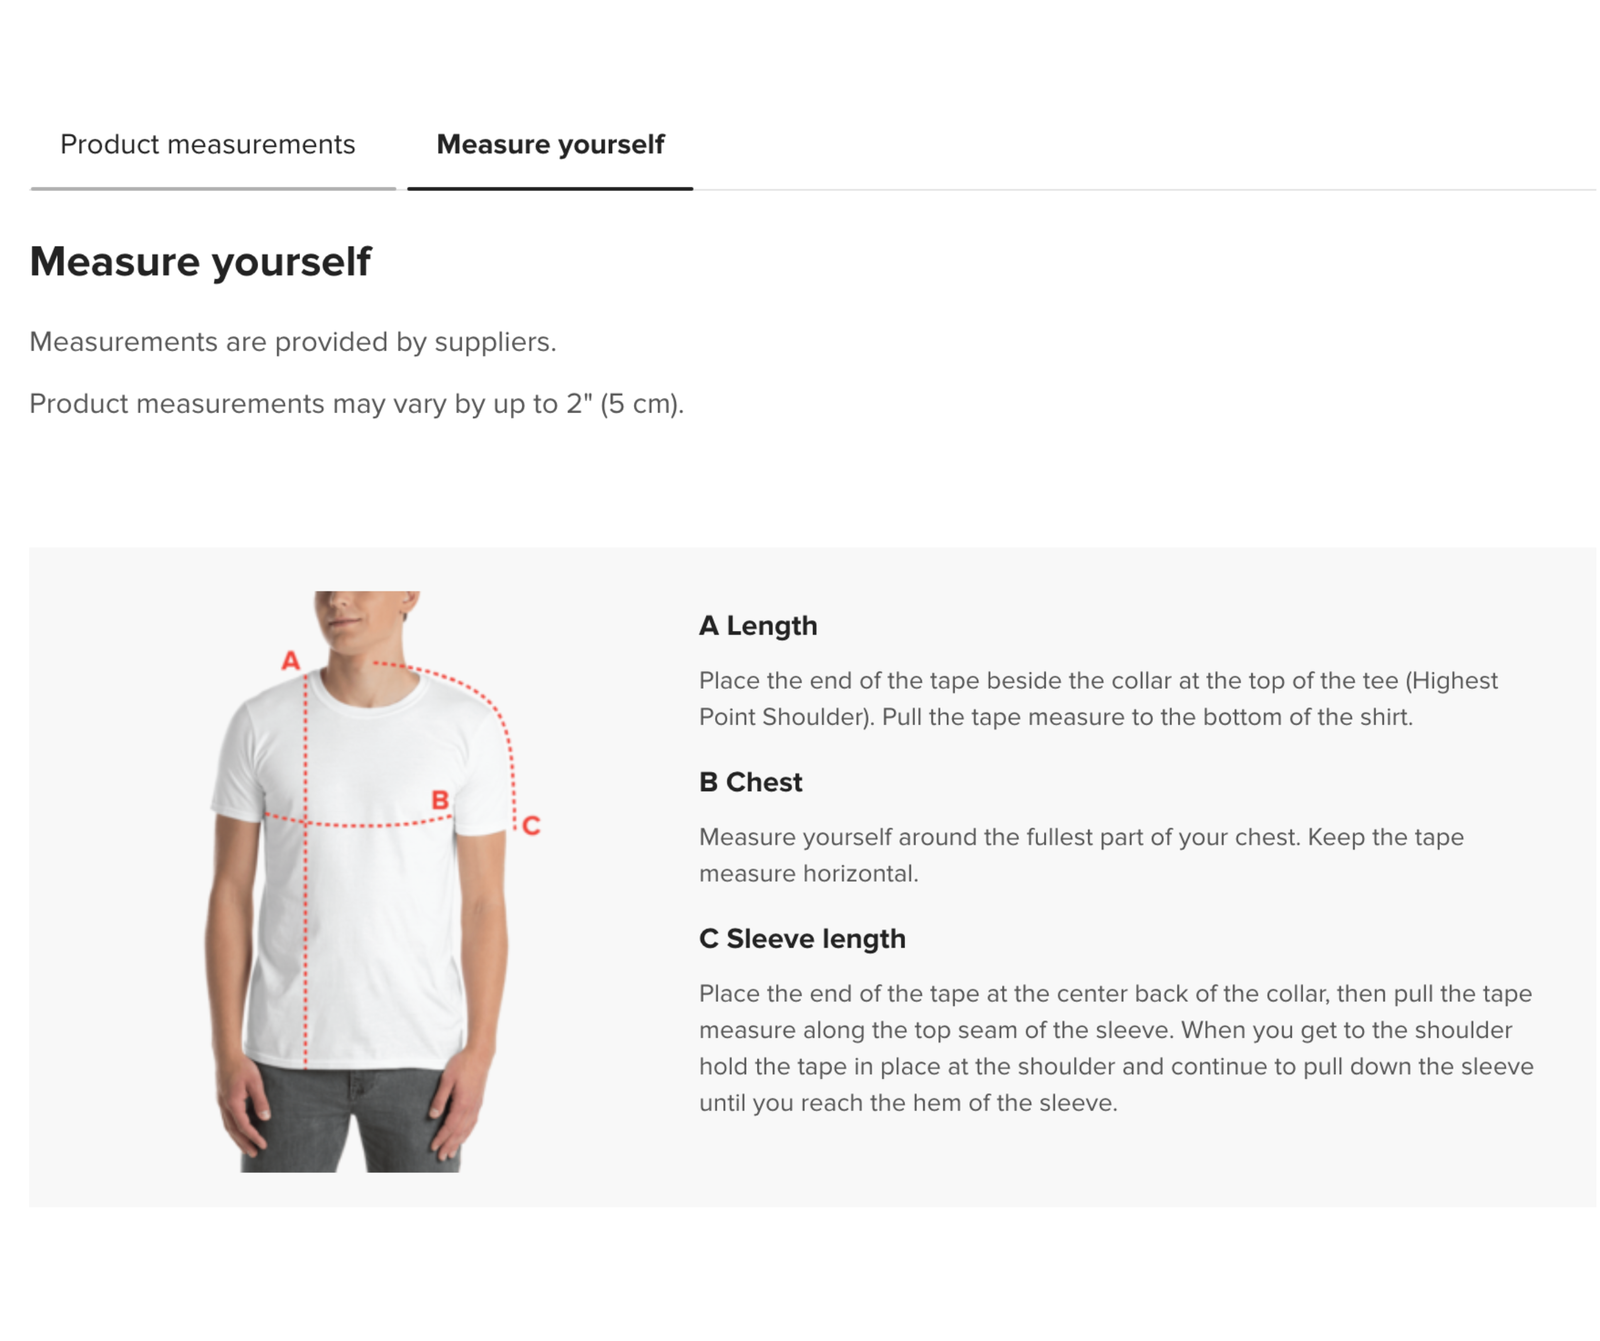
Task: Click the C Sleeve length heading
Action: coord(802,939)
